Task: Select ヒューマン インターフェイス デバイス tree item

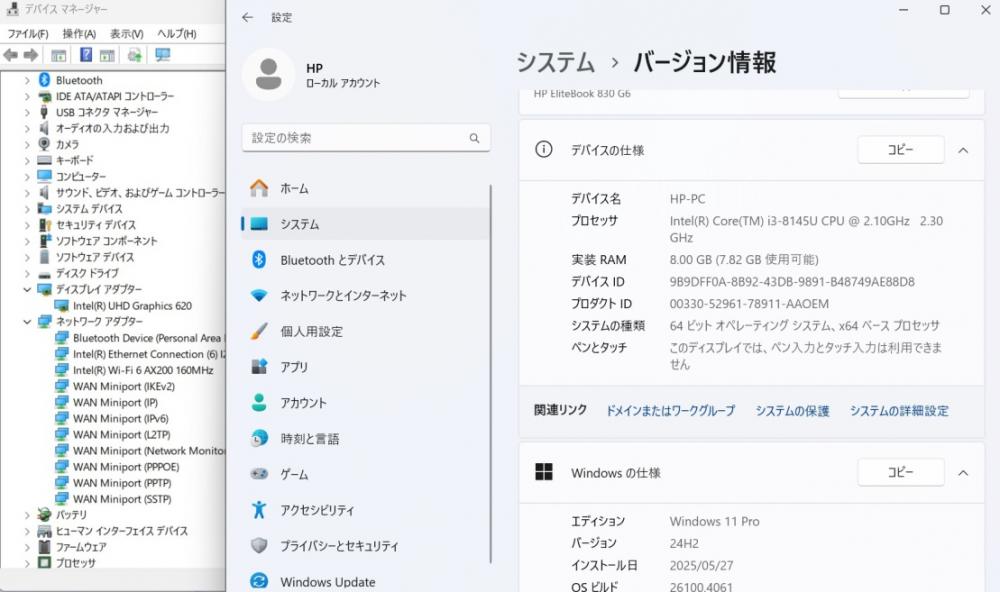Action: [x=122, y=531]
